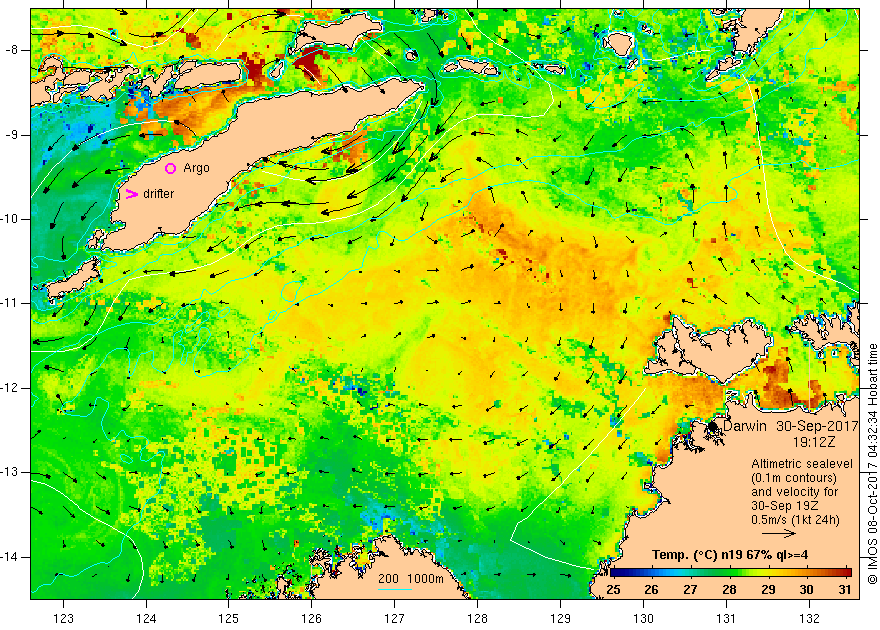This screenshot has height=630, width=880.
Task: Click the temperature color bar
Action: pos(731,572)
